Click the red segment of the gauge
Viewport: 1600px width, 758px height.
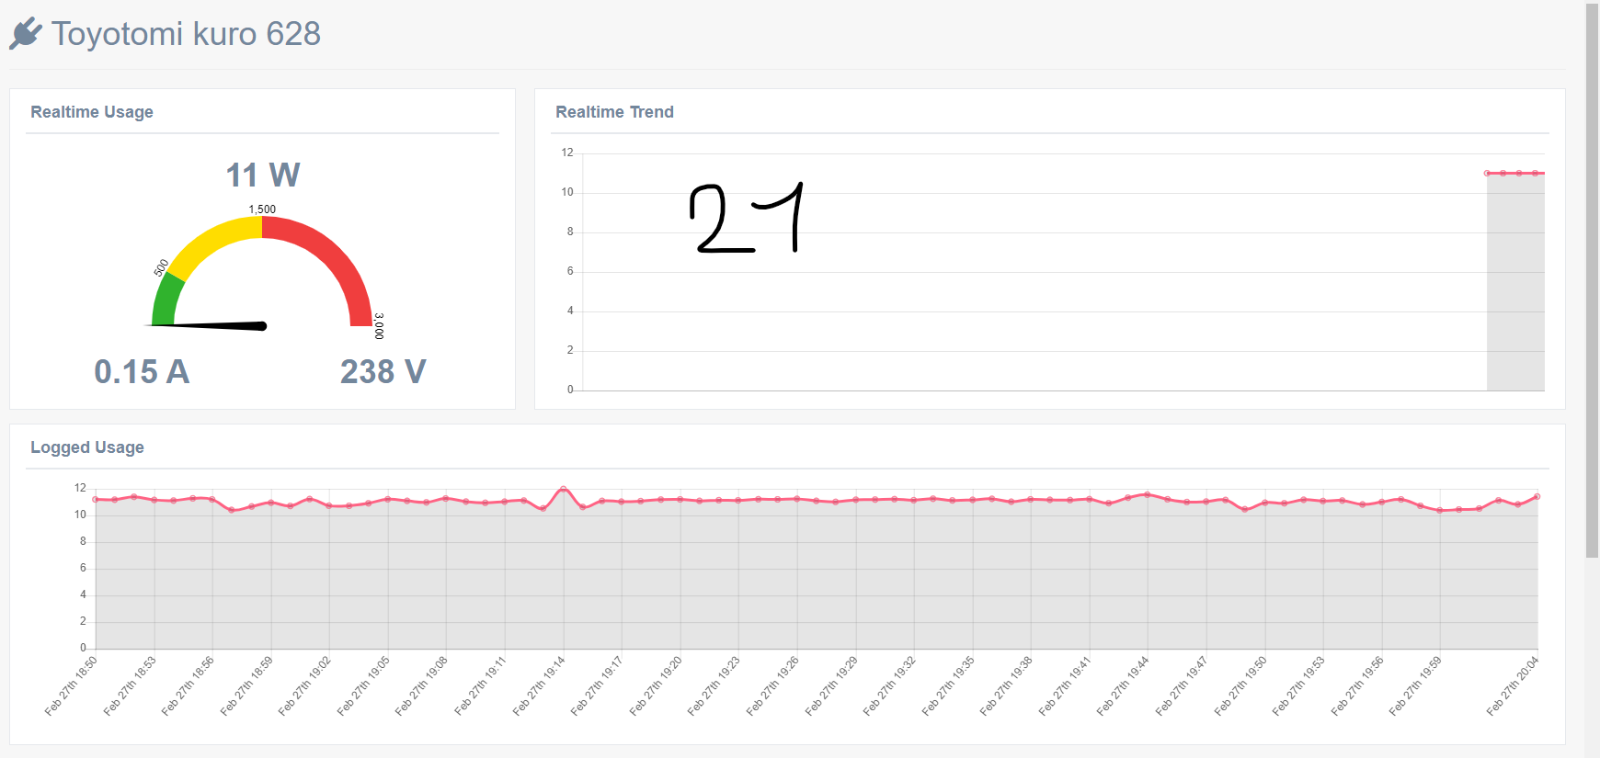(330, 260)
